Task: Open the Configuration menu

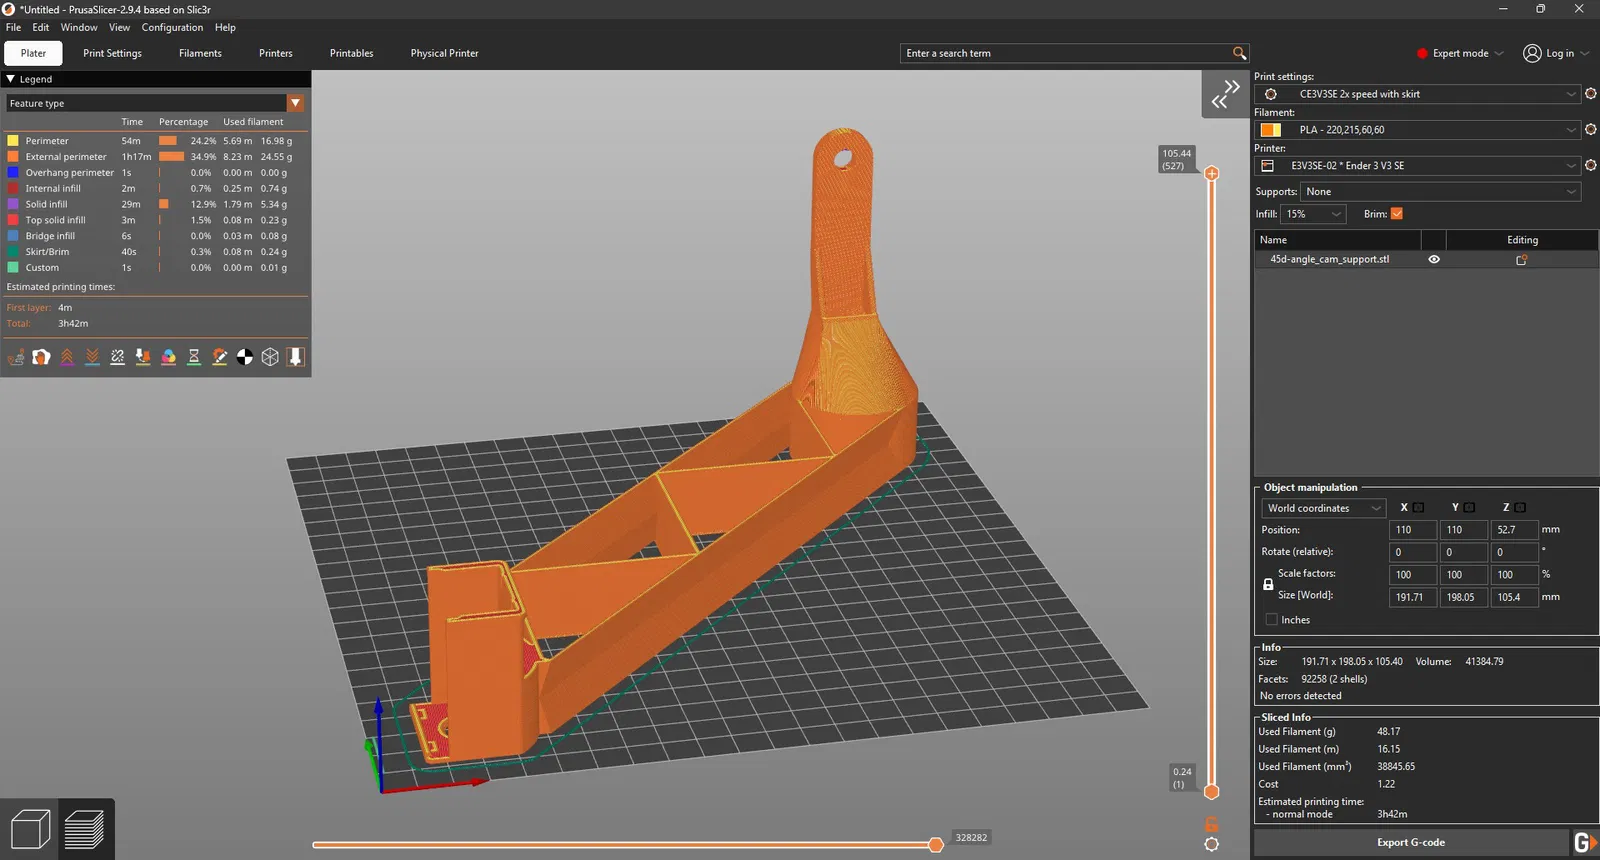Action: tap(172, 27)
